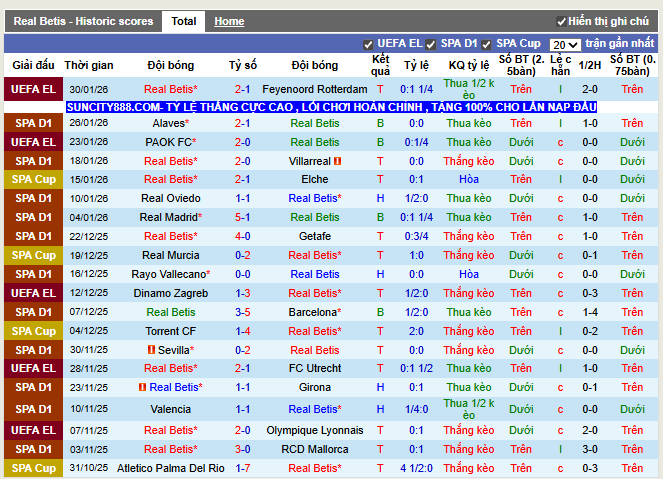Viewport: 663px width, 479px height.
Task: Click the 5-1 score of Real Madrid match
Action: (242, 217)
